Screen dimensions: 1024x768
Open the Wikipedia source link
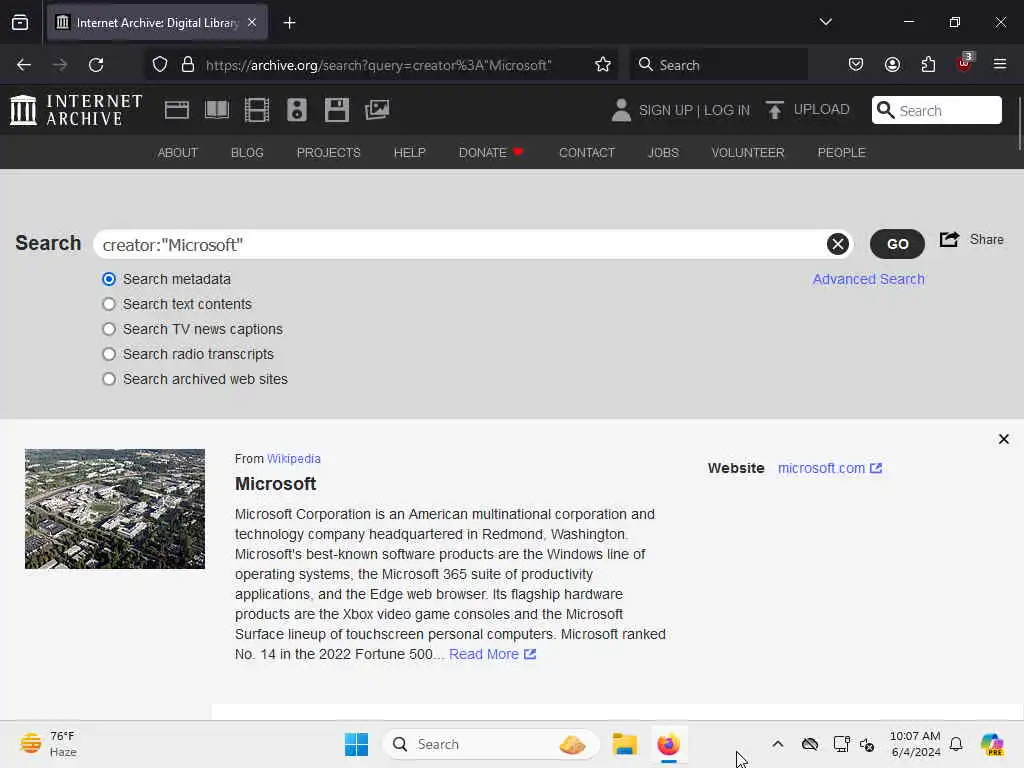293,458
